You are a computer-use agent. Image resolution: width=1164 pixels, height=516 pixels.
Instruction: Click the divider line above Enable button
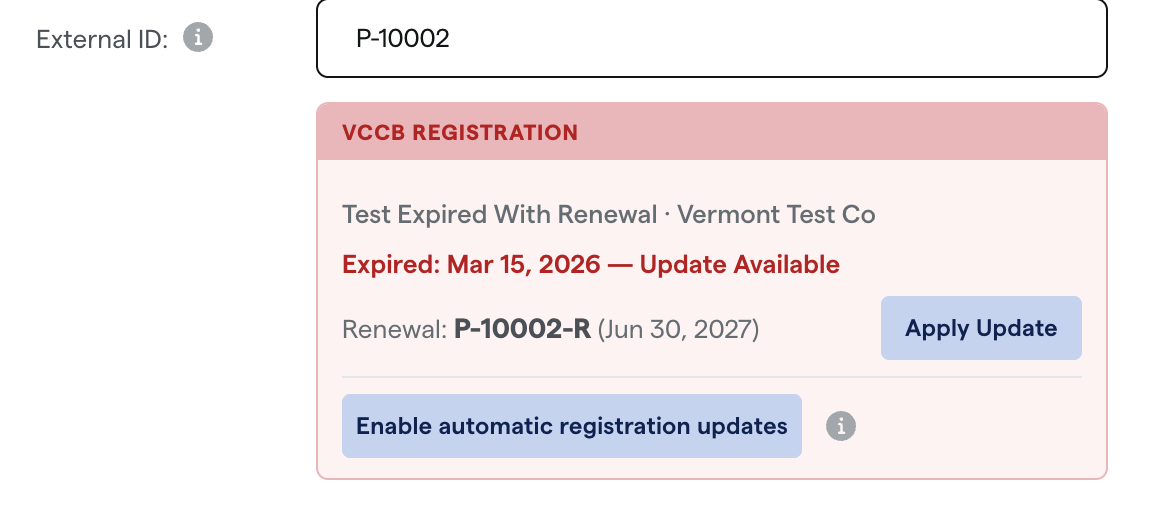pos(712,377)
